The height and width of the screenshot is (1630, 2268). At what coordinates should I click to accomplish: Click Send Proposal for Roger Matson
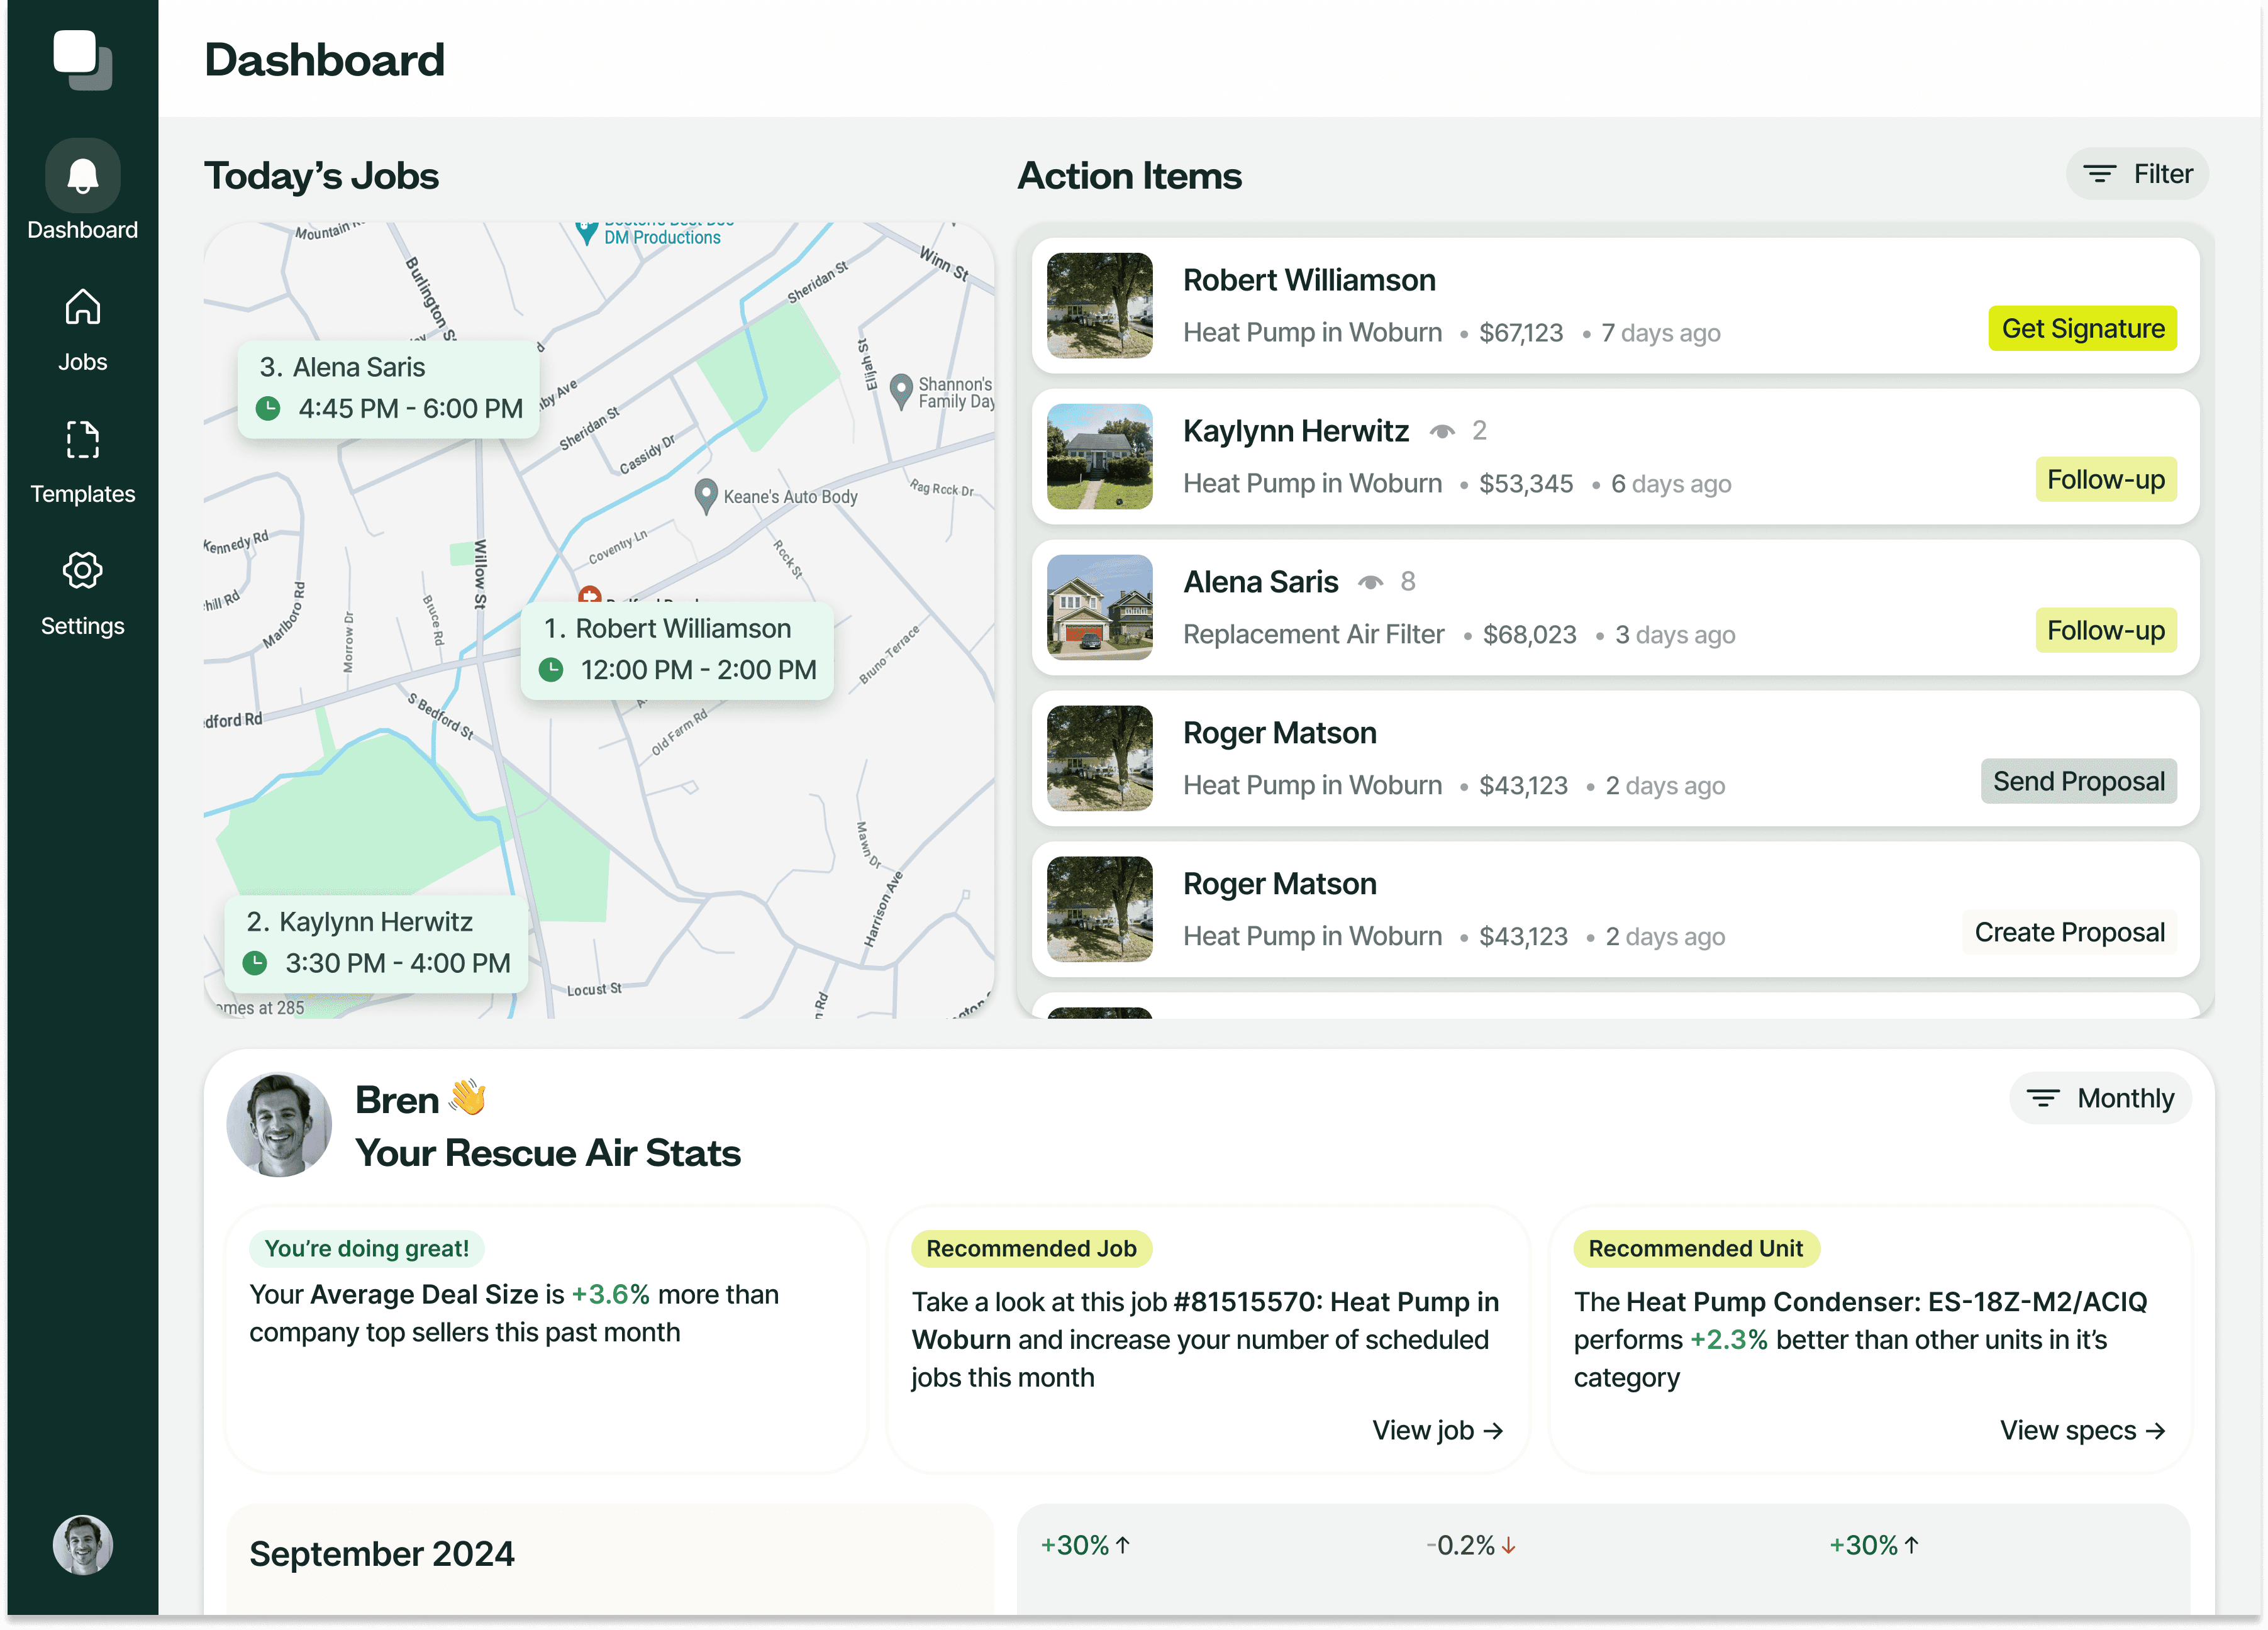coord(2078,781)
